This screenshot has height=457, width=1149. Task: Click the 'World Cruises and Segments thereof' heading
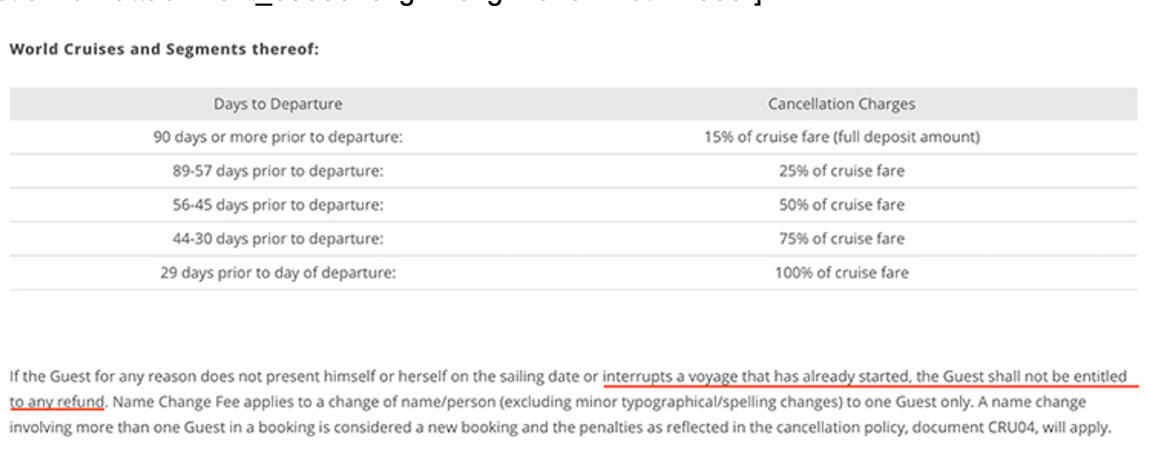164,51
